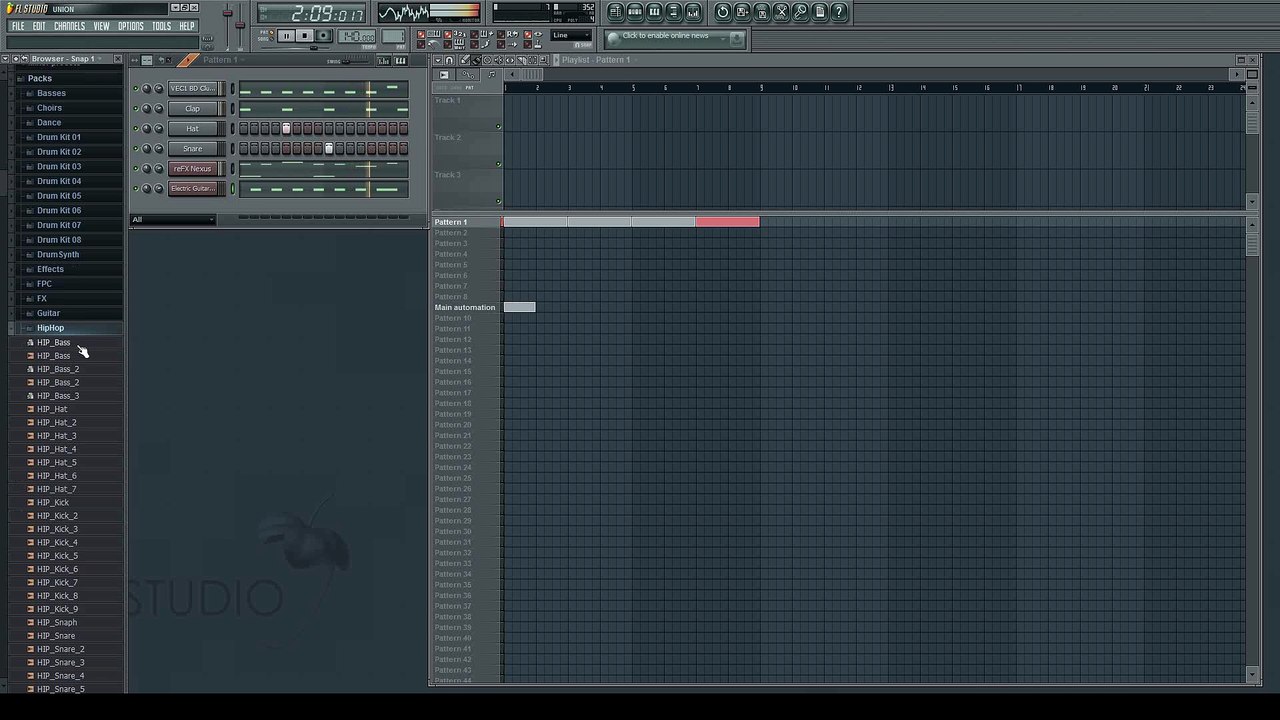Collapse the HipHop folder in browser

[50, 328]
